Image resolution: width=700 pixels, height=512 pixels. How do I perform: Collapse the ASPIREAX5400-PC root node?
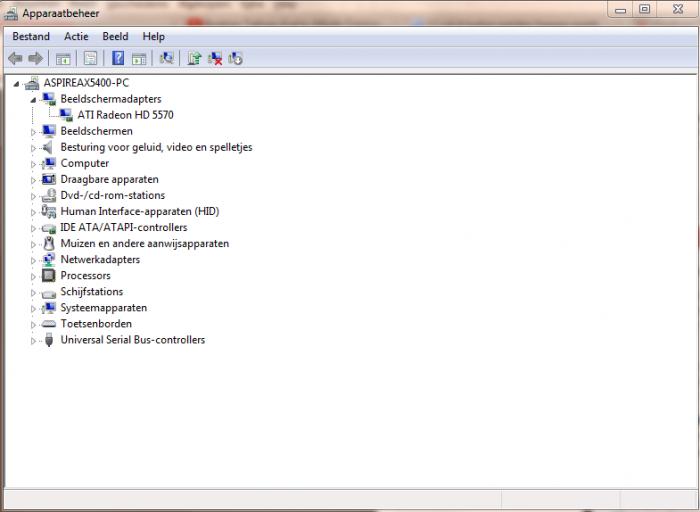point(17,83)
